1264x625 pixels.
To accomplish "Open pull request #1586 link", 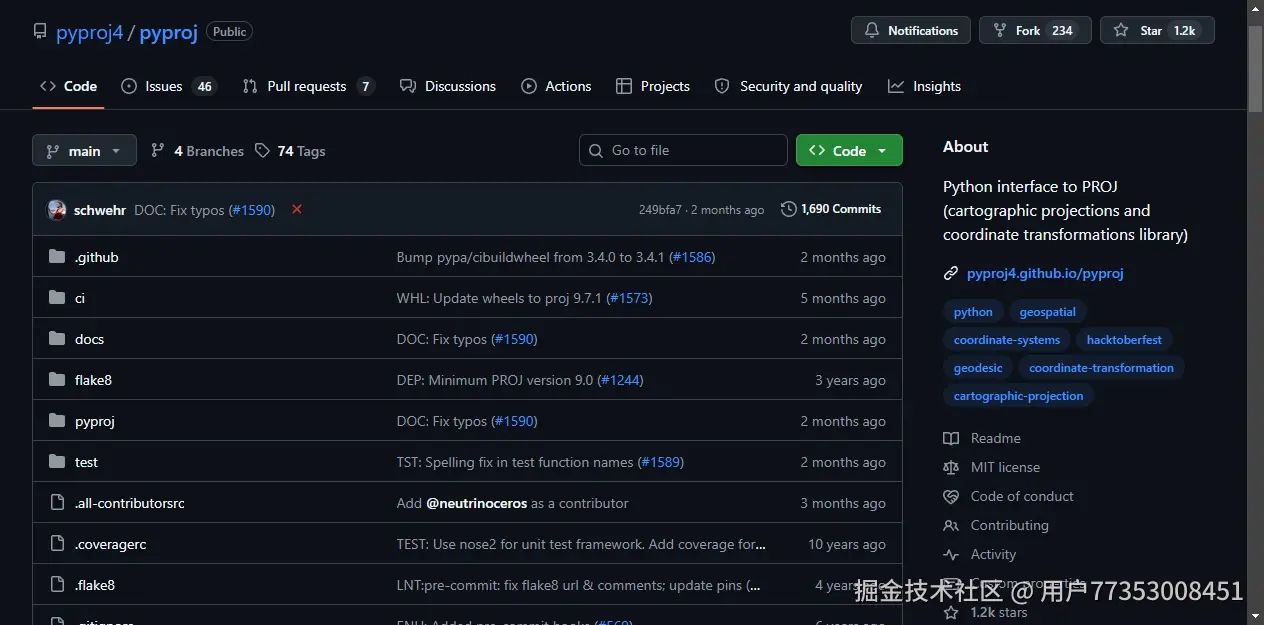I will [692, 257].
